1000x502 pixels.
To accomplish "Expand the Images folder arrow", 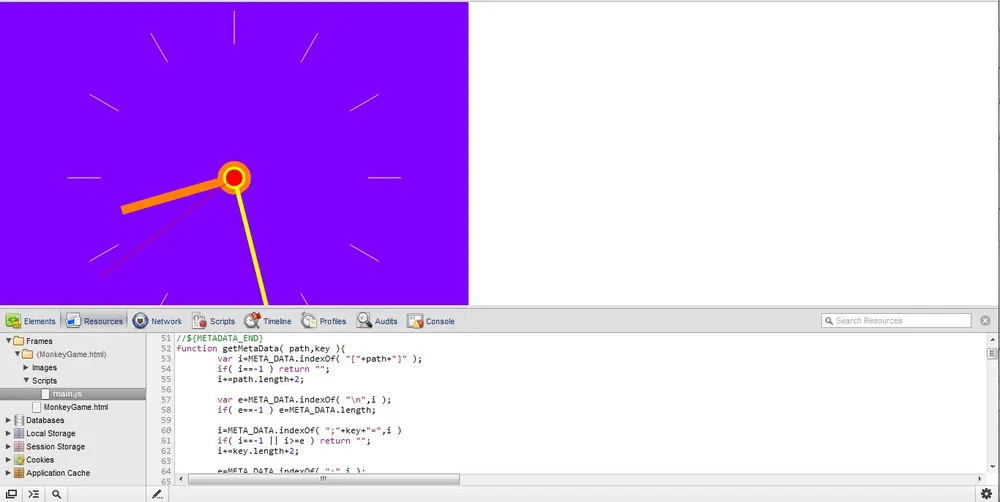I will coord(26,367).
